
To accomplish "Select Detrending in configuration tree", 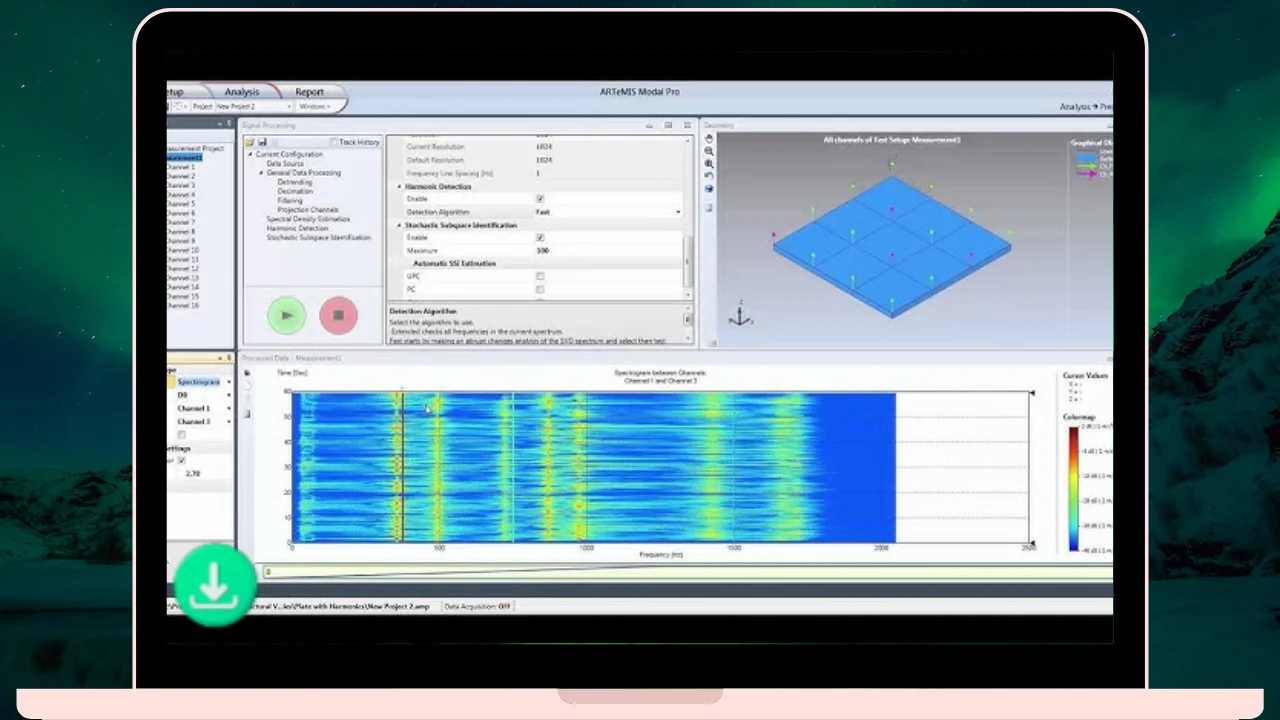I will coord(295,182).
